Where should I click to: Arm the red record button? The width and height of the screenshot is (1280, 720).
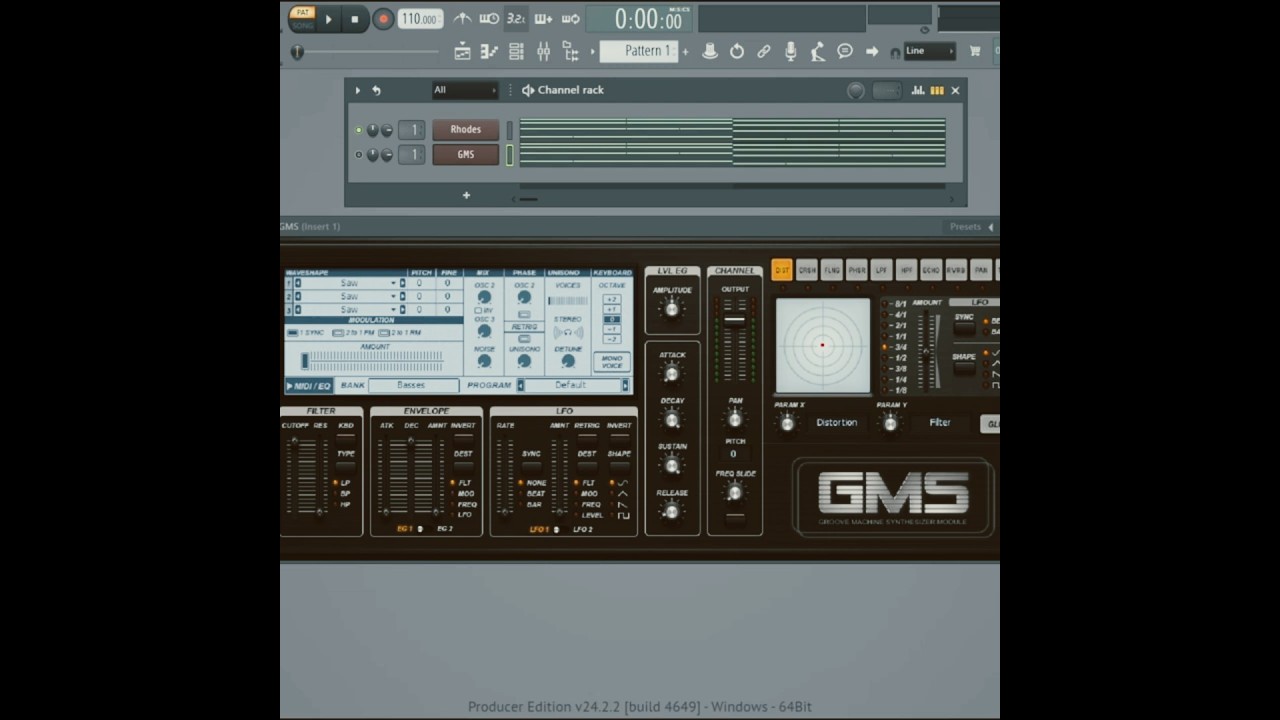(383, 18)
